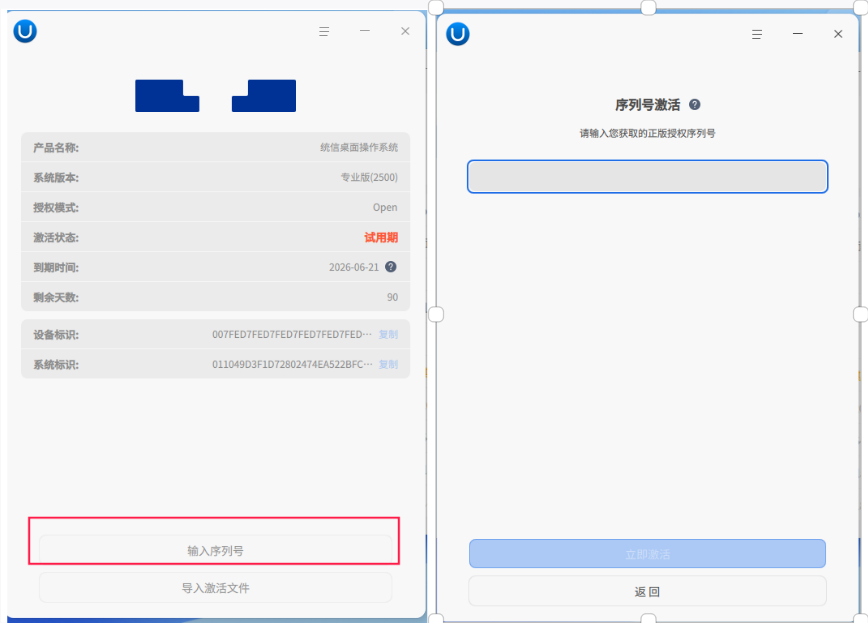This screenshot has width=868, height=623.
Task: Close the left authorization window
Action: (x=405, y=31)
